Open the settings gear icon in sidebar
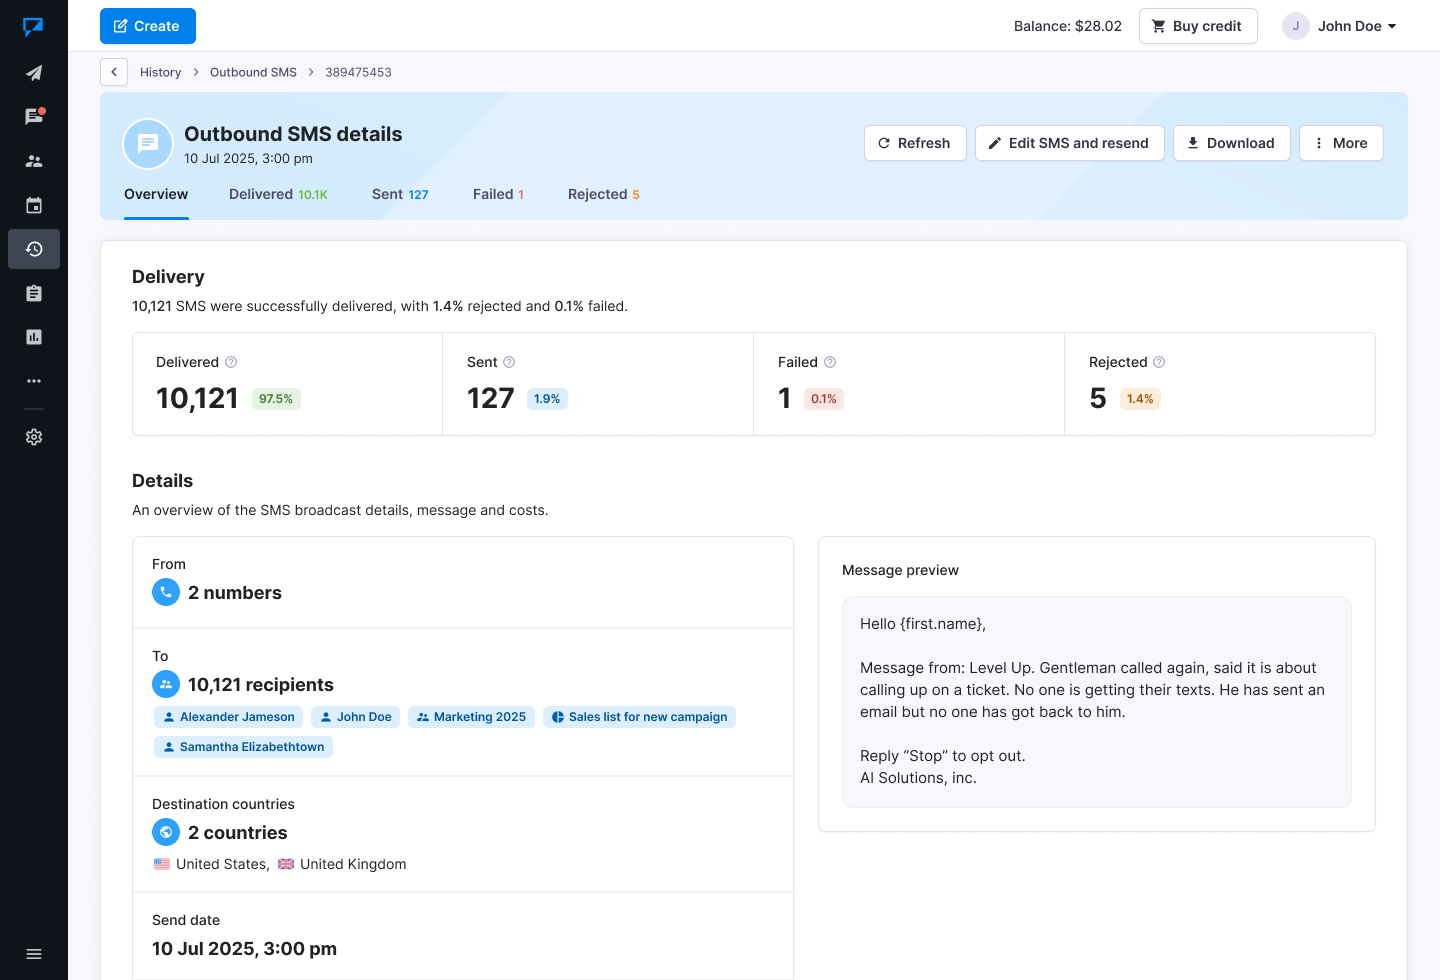1440x980 pixels. coord(34,437)
